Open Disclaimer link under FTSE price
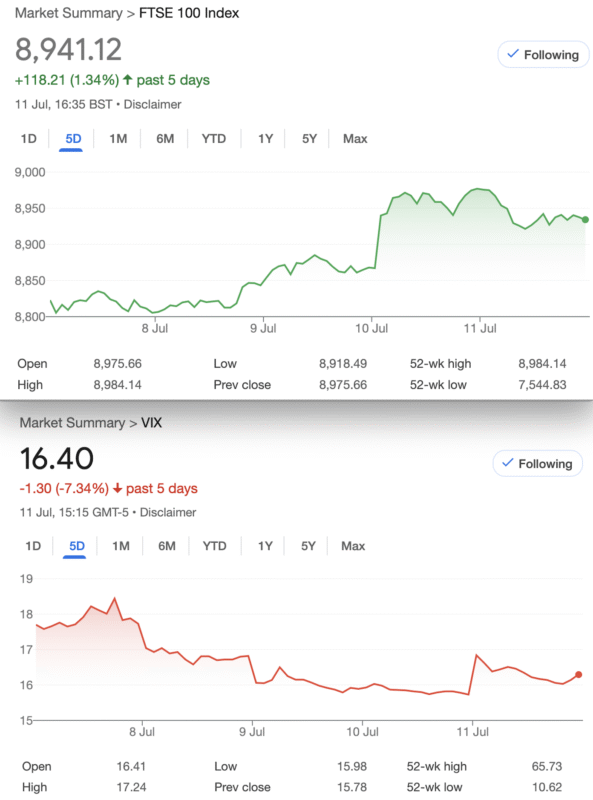 tap(152, 105)
